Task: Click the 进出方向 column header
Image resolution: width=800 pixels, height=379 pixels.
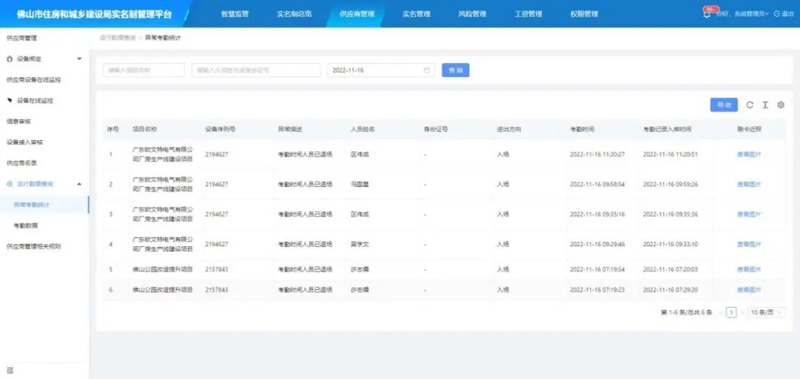Action: 509,130
